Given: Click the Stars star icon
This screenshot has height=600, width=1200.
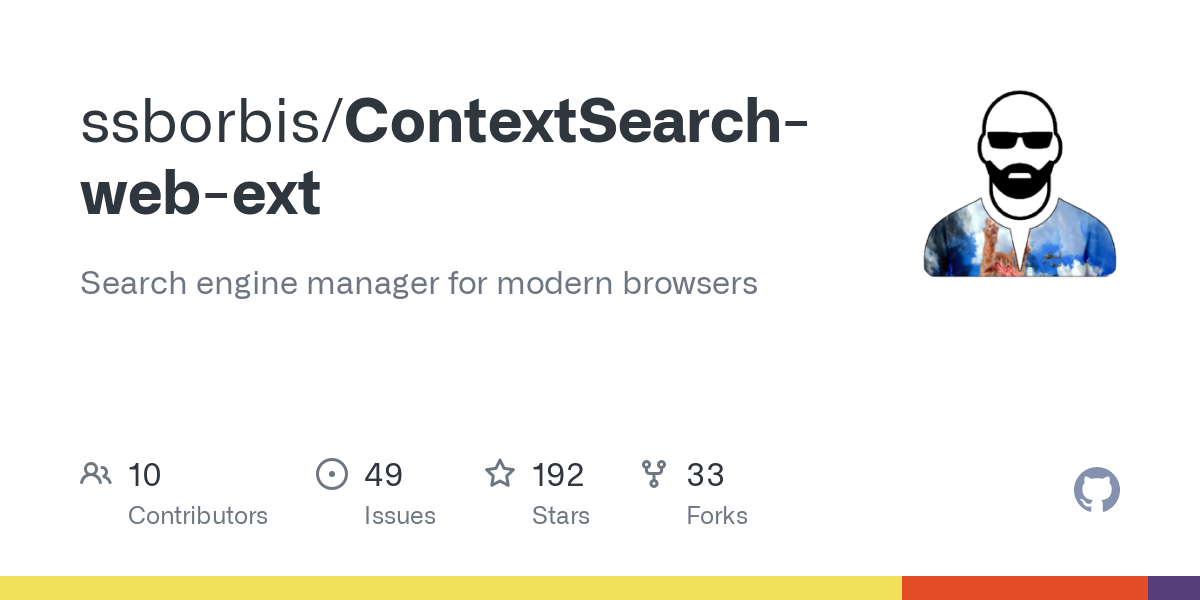Looking at the screenshot, I should tap(500, 474).
